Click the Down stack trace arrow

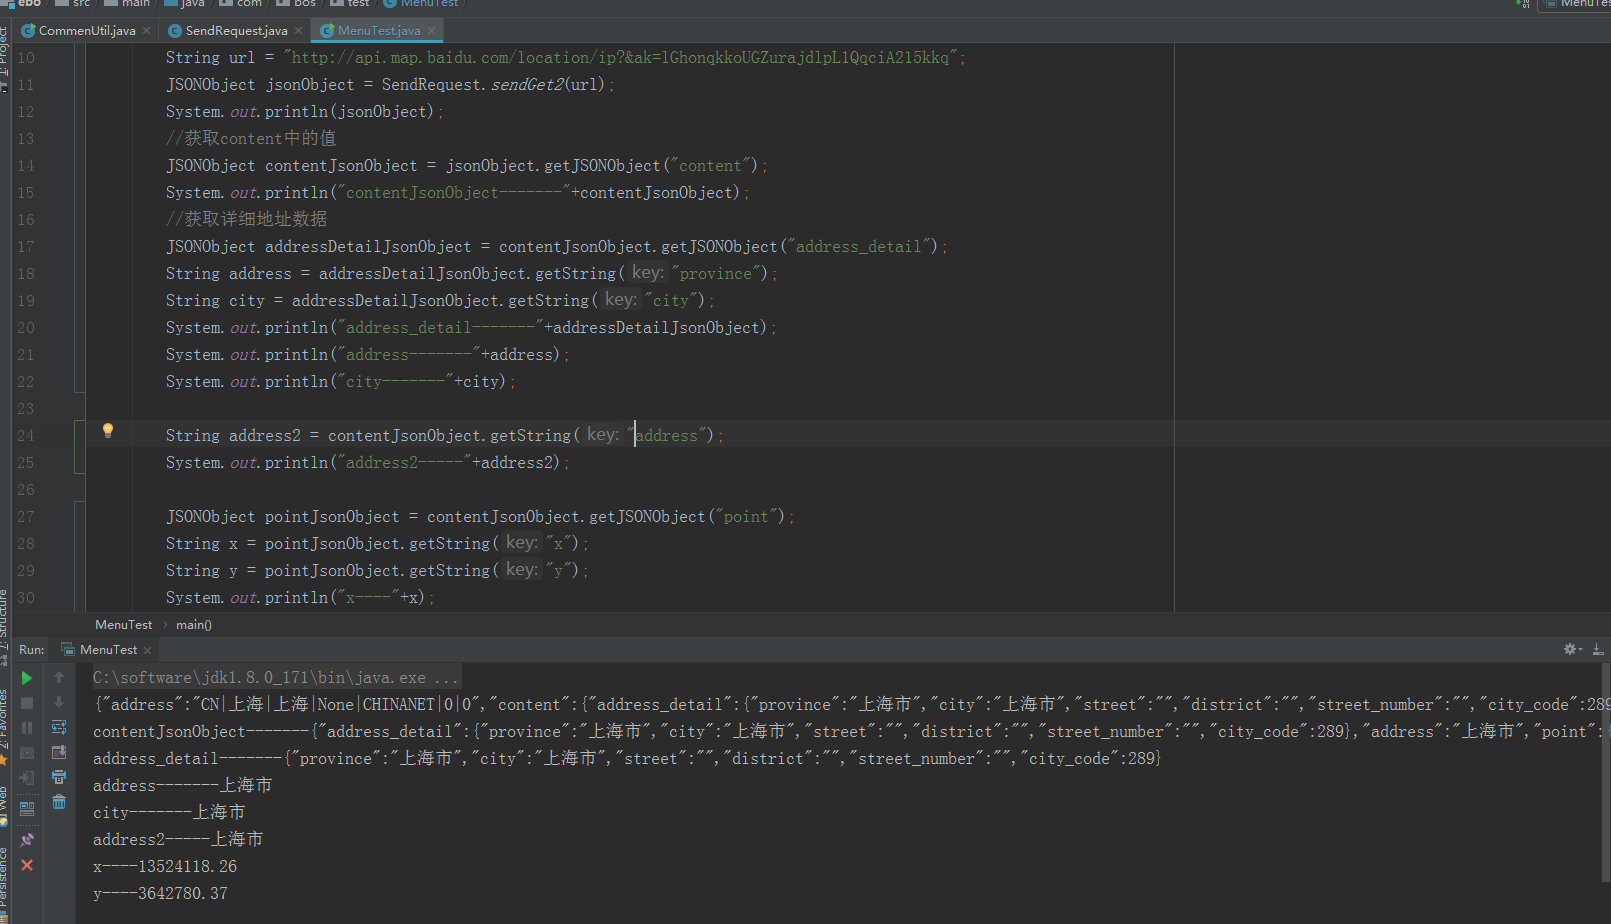click(x=59, y=703)
